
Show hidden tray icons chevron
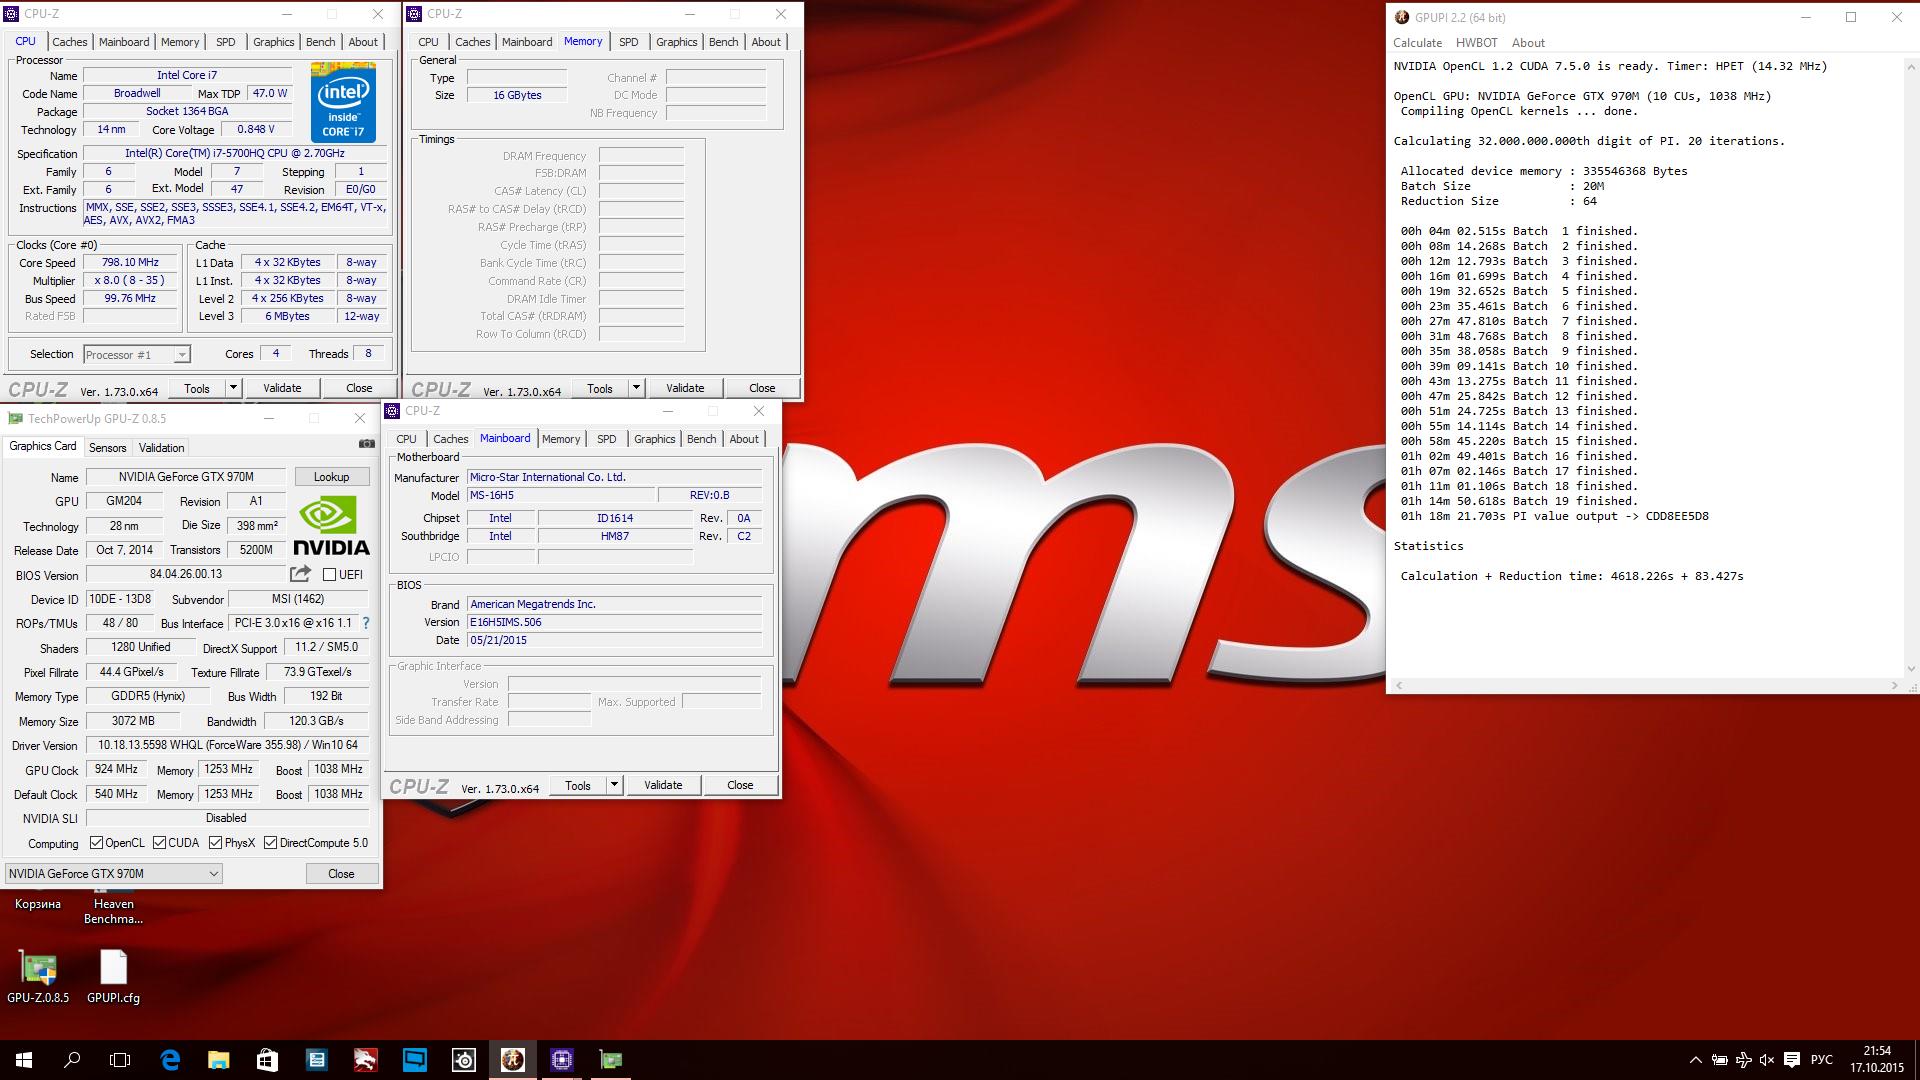click(1695, 1060)
